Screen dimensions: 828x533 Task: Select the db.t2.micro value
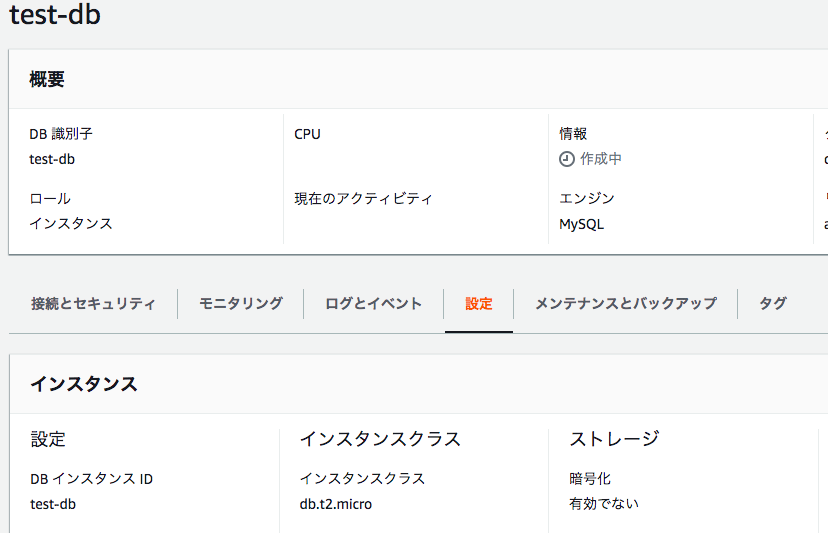[335, 504]
